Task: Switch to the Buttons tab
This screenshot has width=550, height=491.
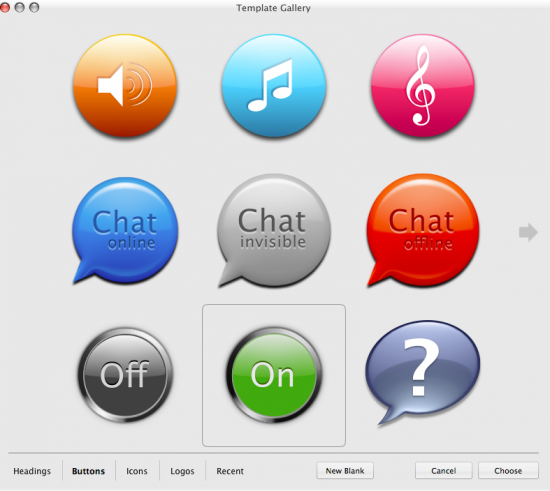Action: pyautogui.click(x=88, y=471)
